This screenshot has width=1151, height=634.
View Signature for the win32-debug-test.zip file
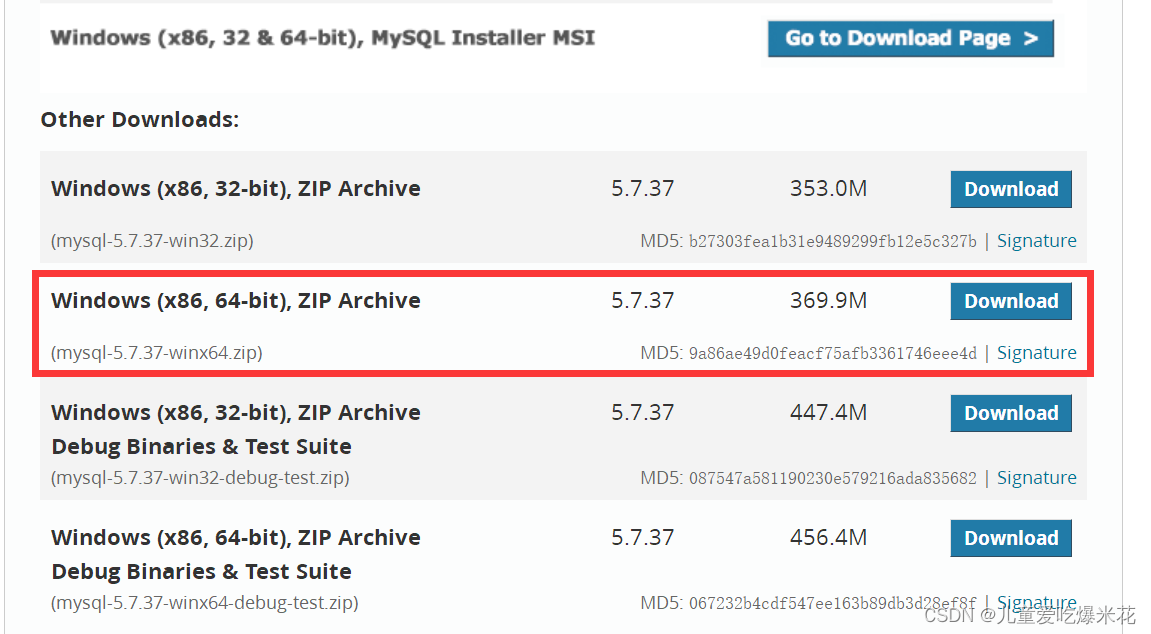pos(1036,478)
